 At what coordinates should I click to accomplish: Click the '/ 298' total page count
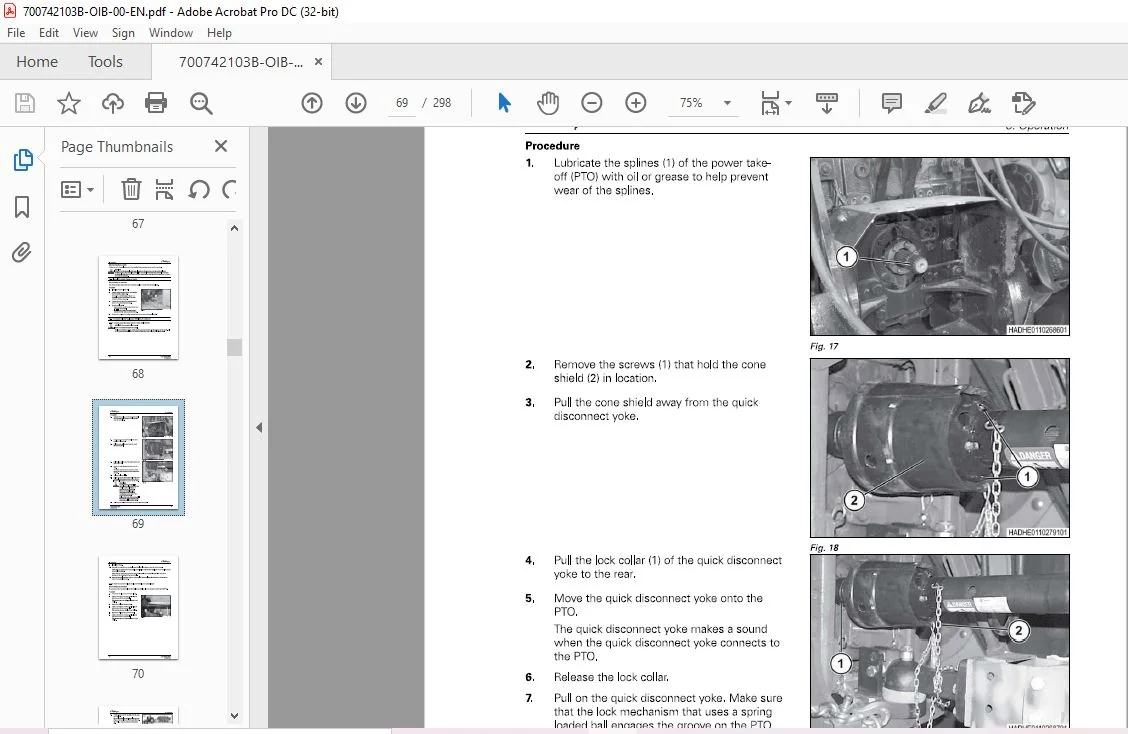pyautogui.click(x=437, y=103)
